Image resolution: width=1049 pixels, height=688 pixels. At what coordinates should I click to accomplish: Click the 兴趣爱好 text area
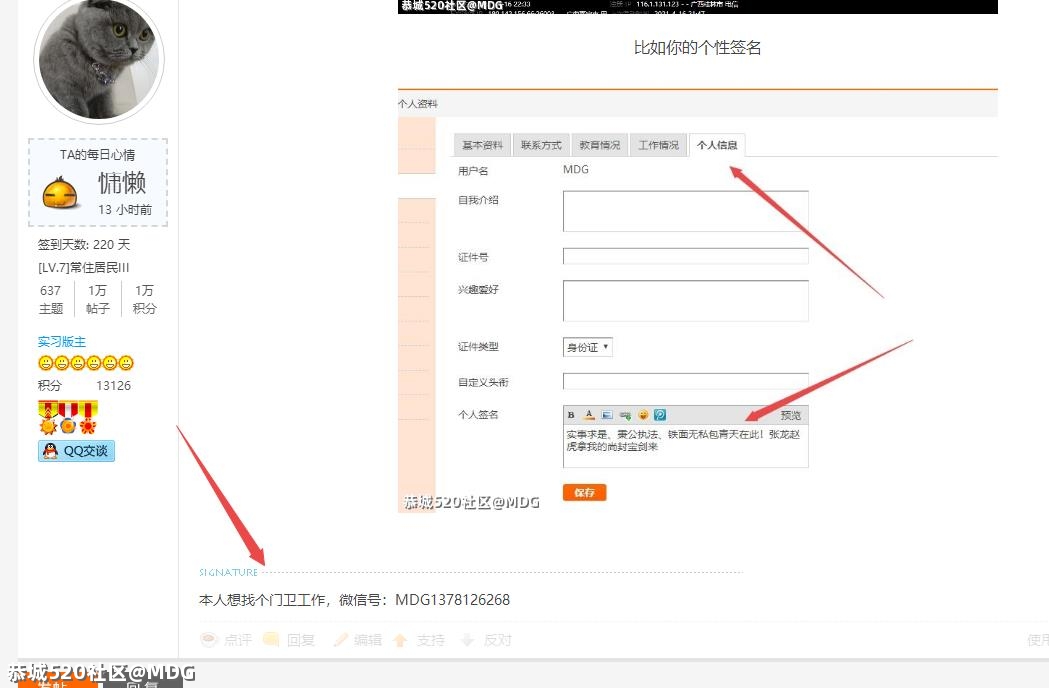(x=686, y=300)
